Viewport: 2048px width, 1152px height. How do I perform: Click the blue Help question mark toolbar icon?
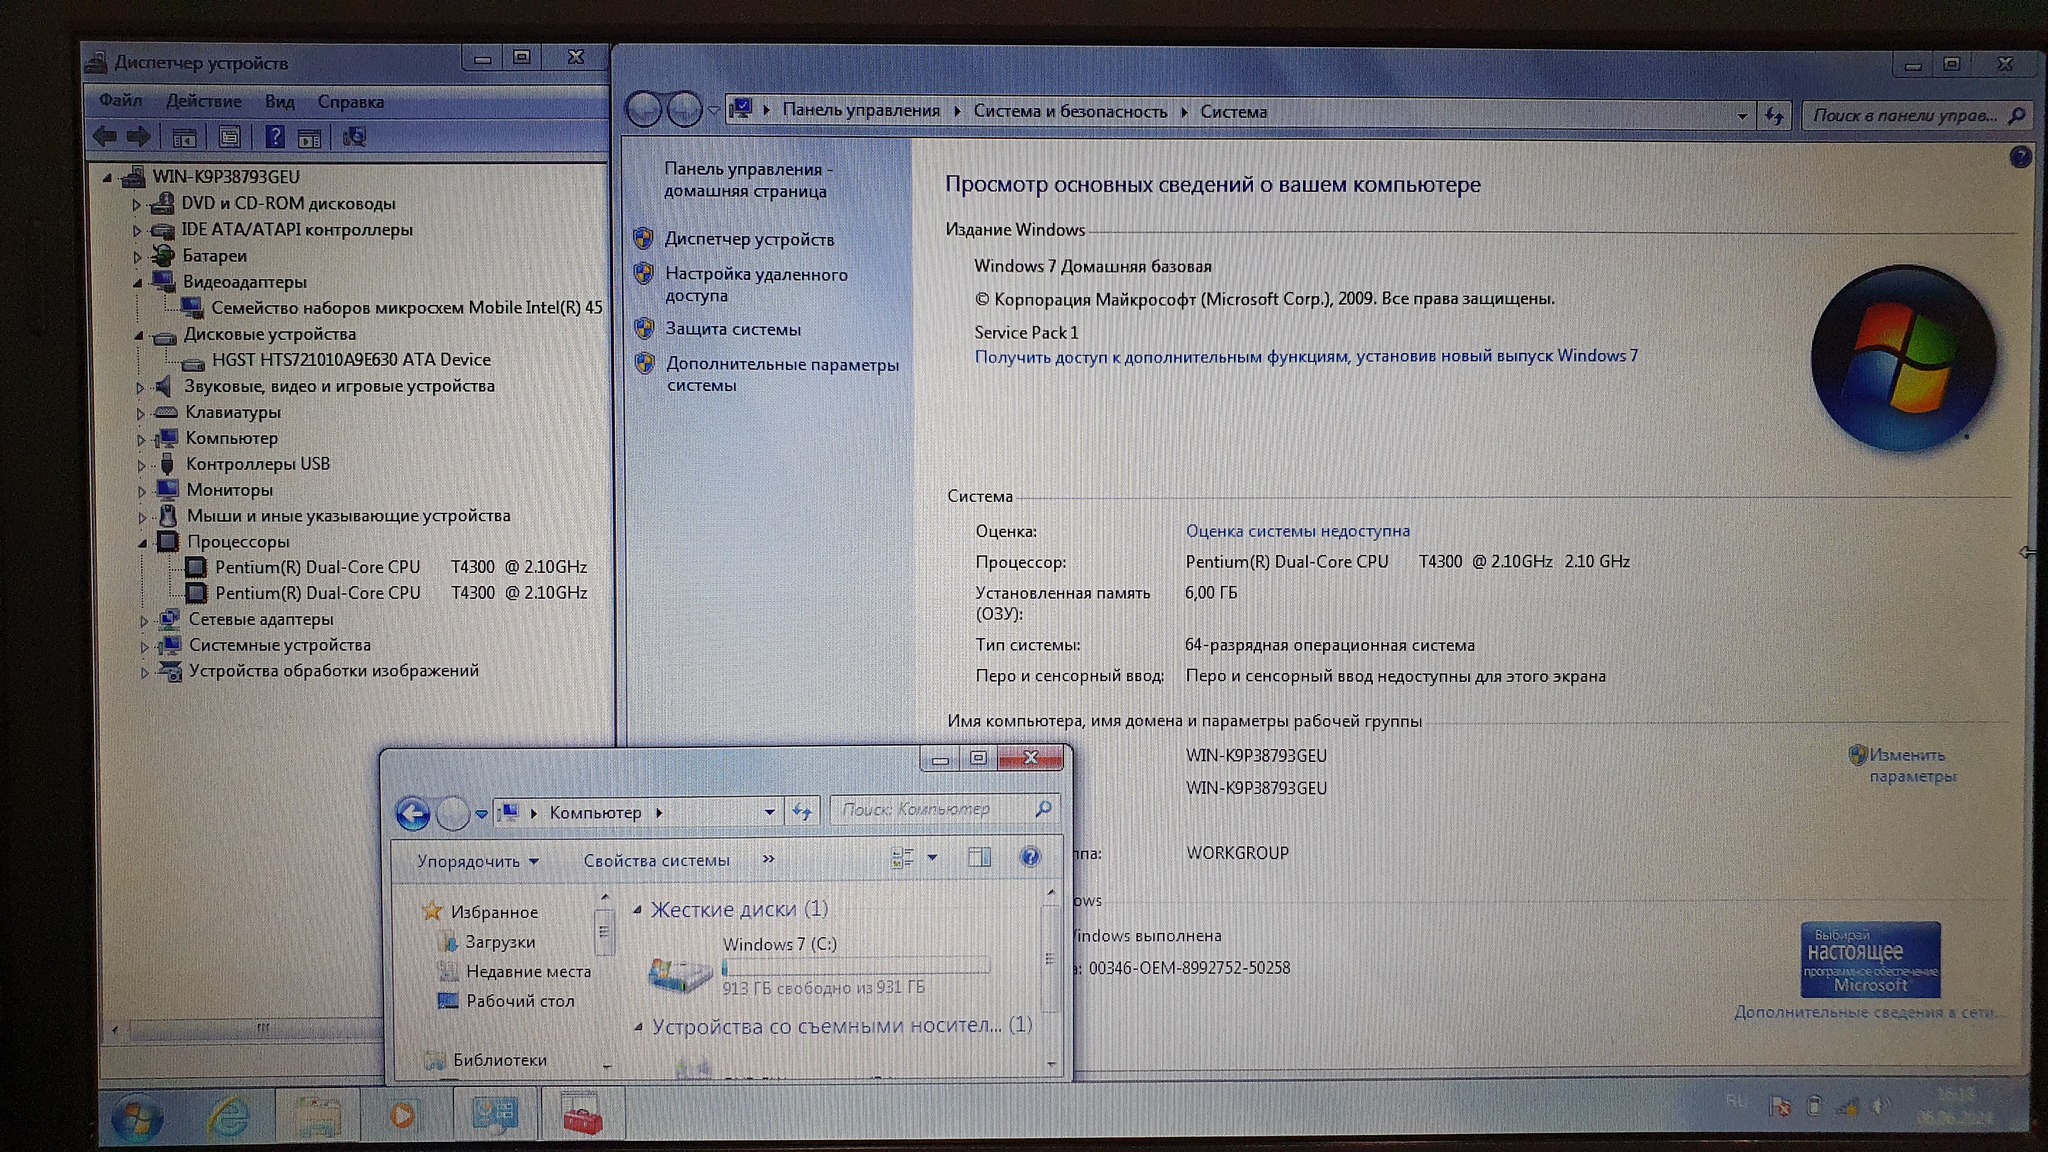click(274, 138)
